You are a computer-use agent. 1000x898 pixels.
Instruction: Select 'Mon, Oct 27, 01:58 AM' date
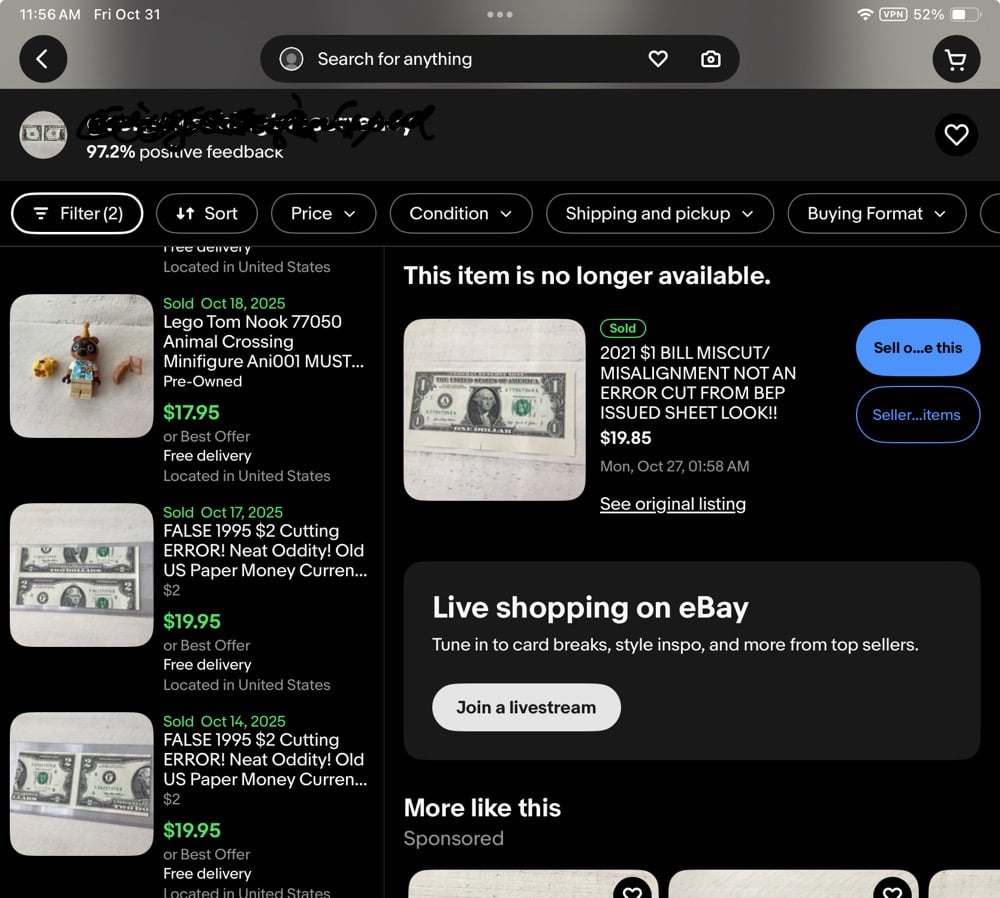tap(674, 466)
